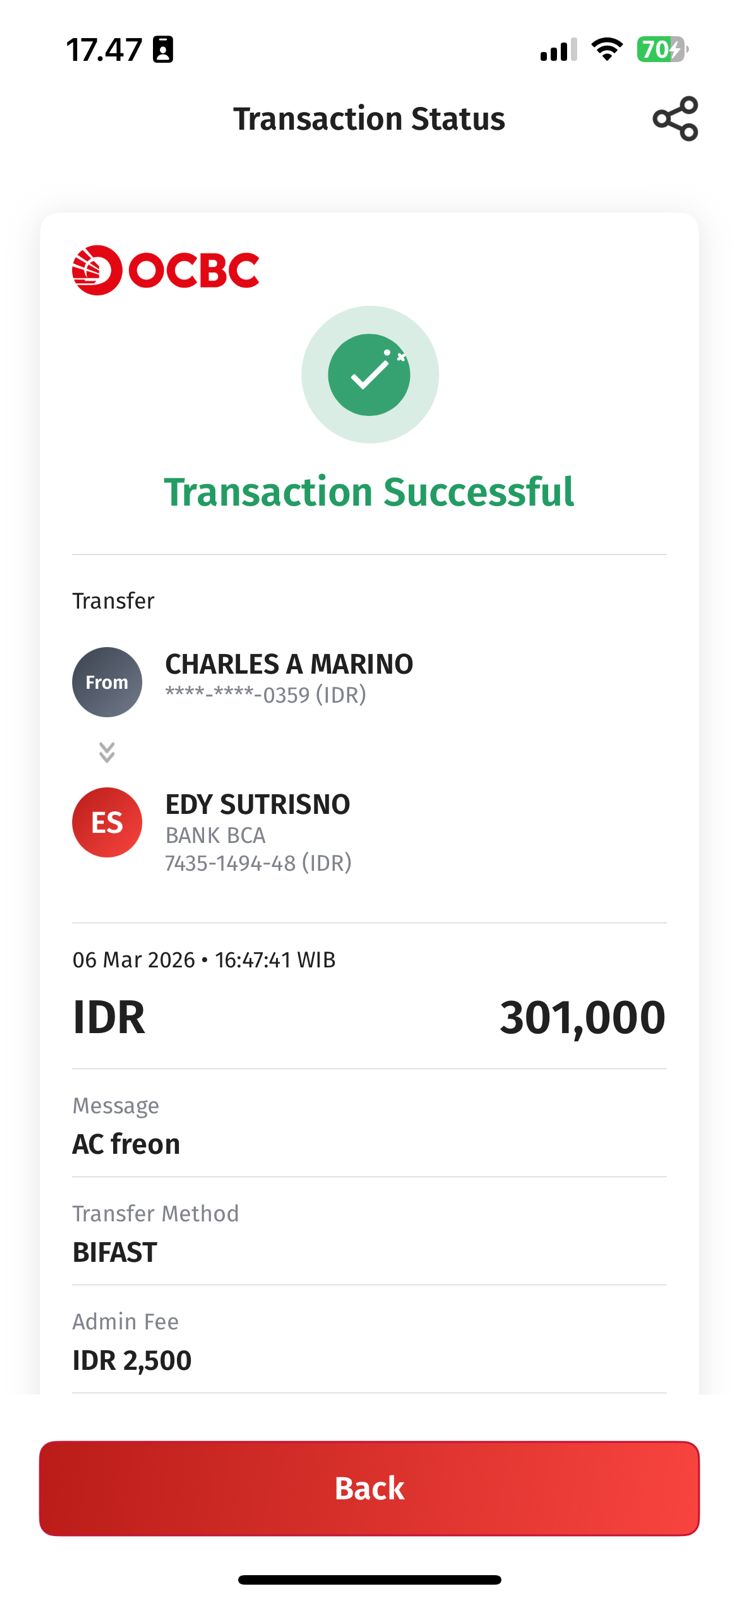The width and height of the screenshot is (739, 1600).
Task: Tap recipient name EDY SUTRISNO
Action: coord(258,804)
